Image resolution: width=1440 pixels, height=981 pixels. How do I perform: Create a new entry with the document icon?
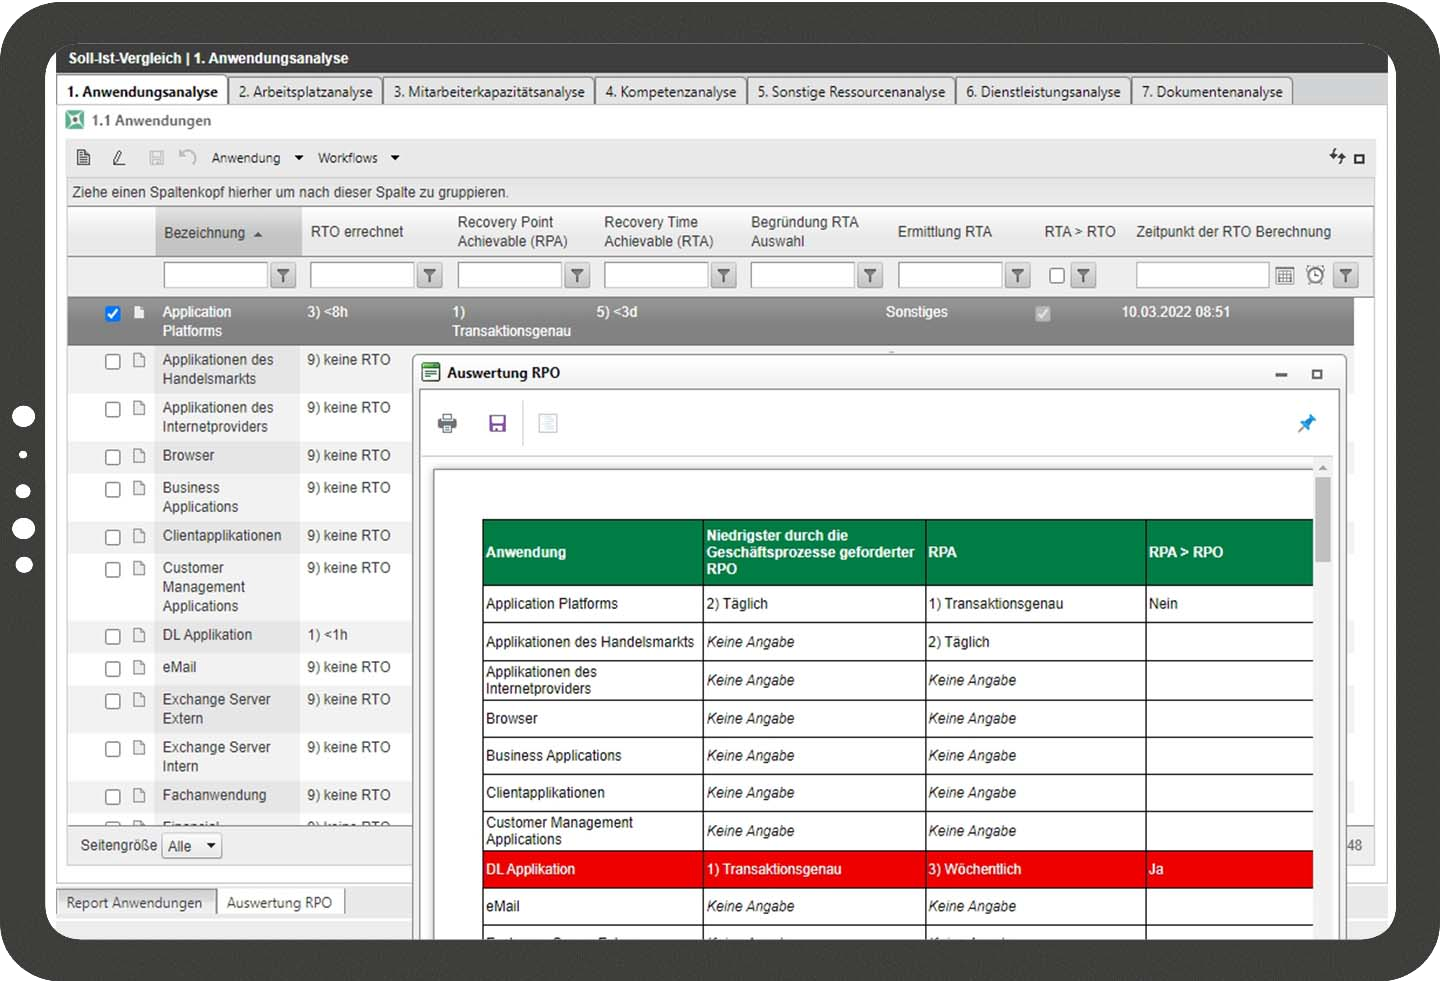[83, 157]
